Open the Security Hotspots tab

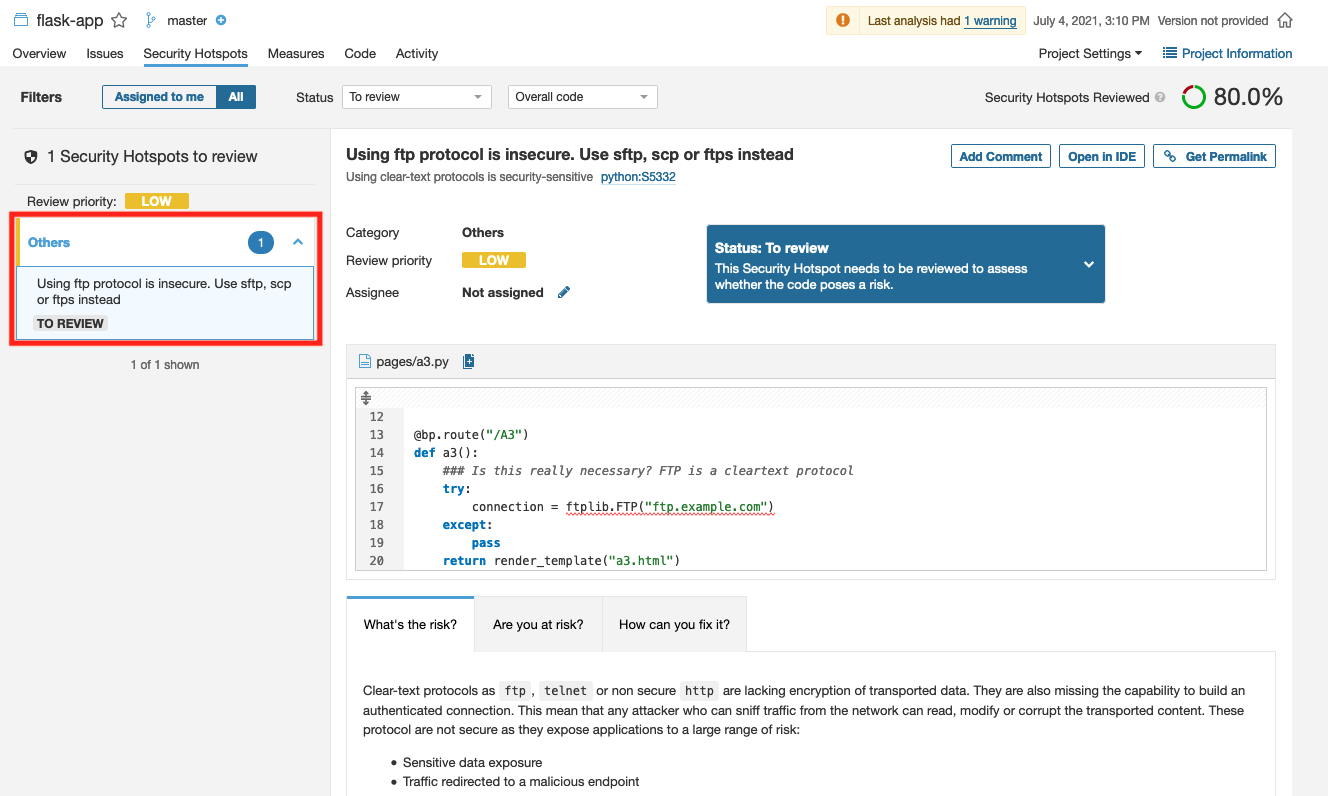195,53
